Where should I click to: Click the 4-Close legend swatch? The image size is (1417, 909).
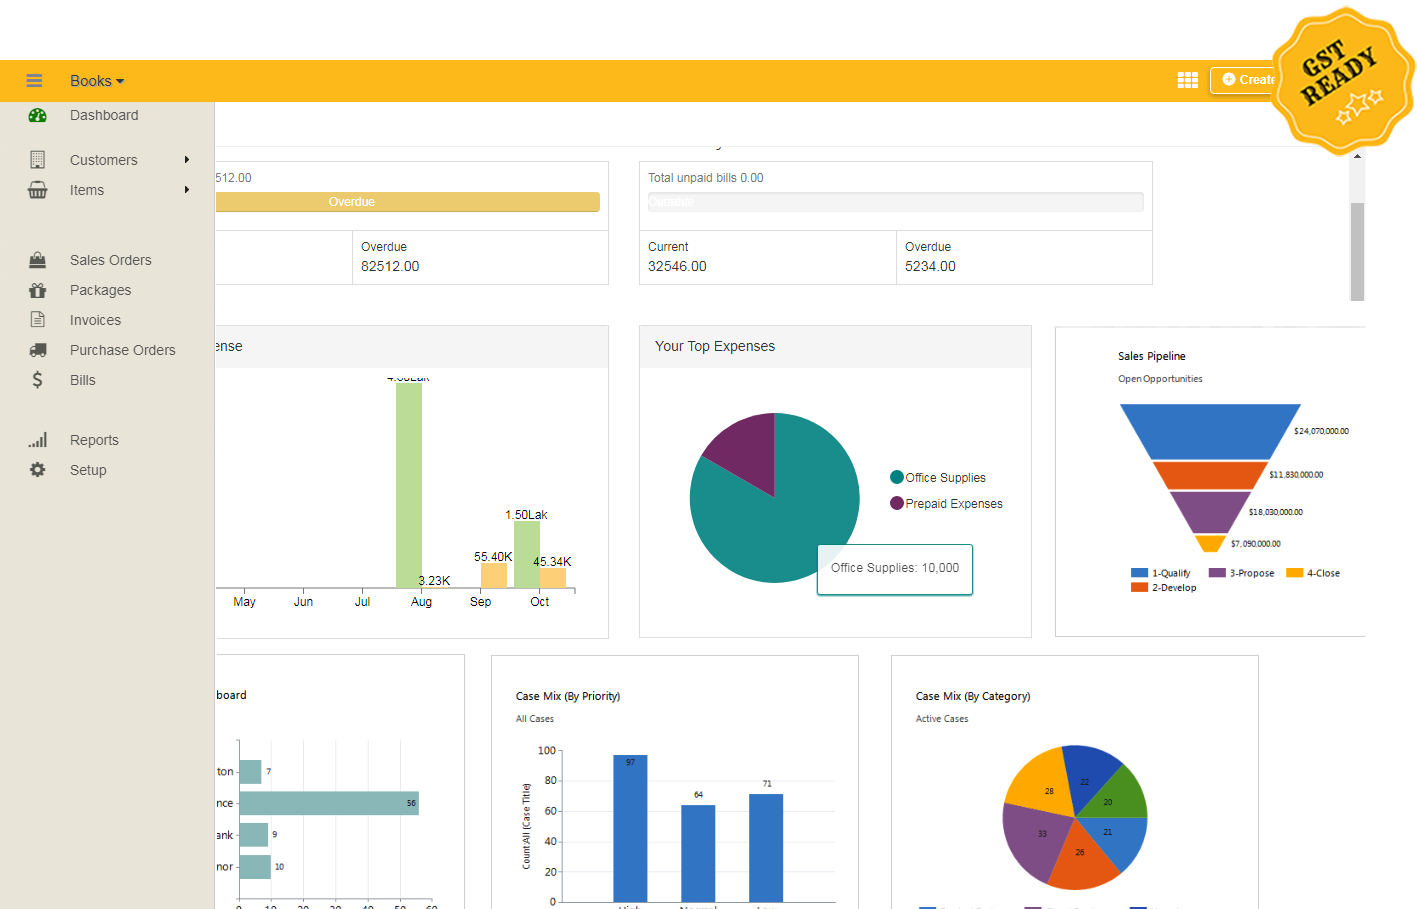pos(1294,573)
